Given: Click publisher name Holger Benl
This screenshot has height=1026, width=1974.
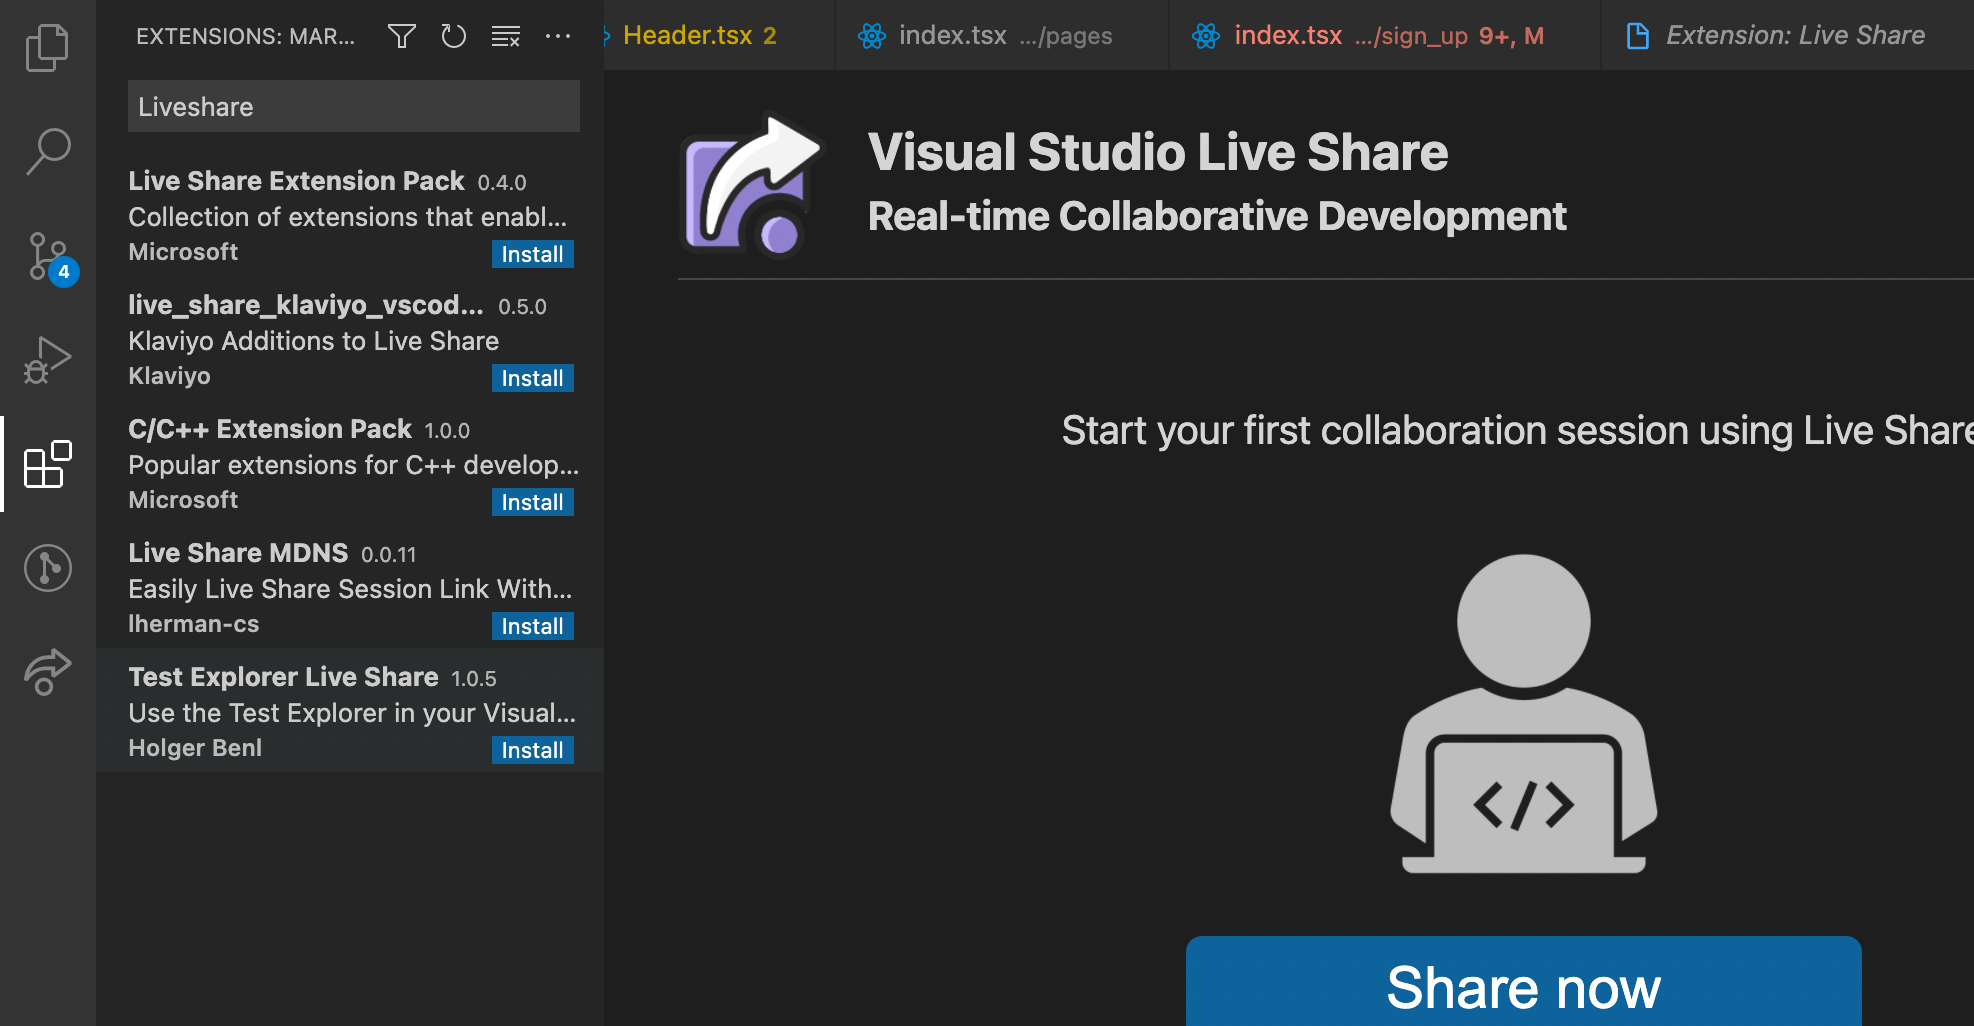Looking at the screenshot, I should tap(195, 748).
